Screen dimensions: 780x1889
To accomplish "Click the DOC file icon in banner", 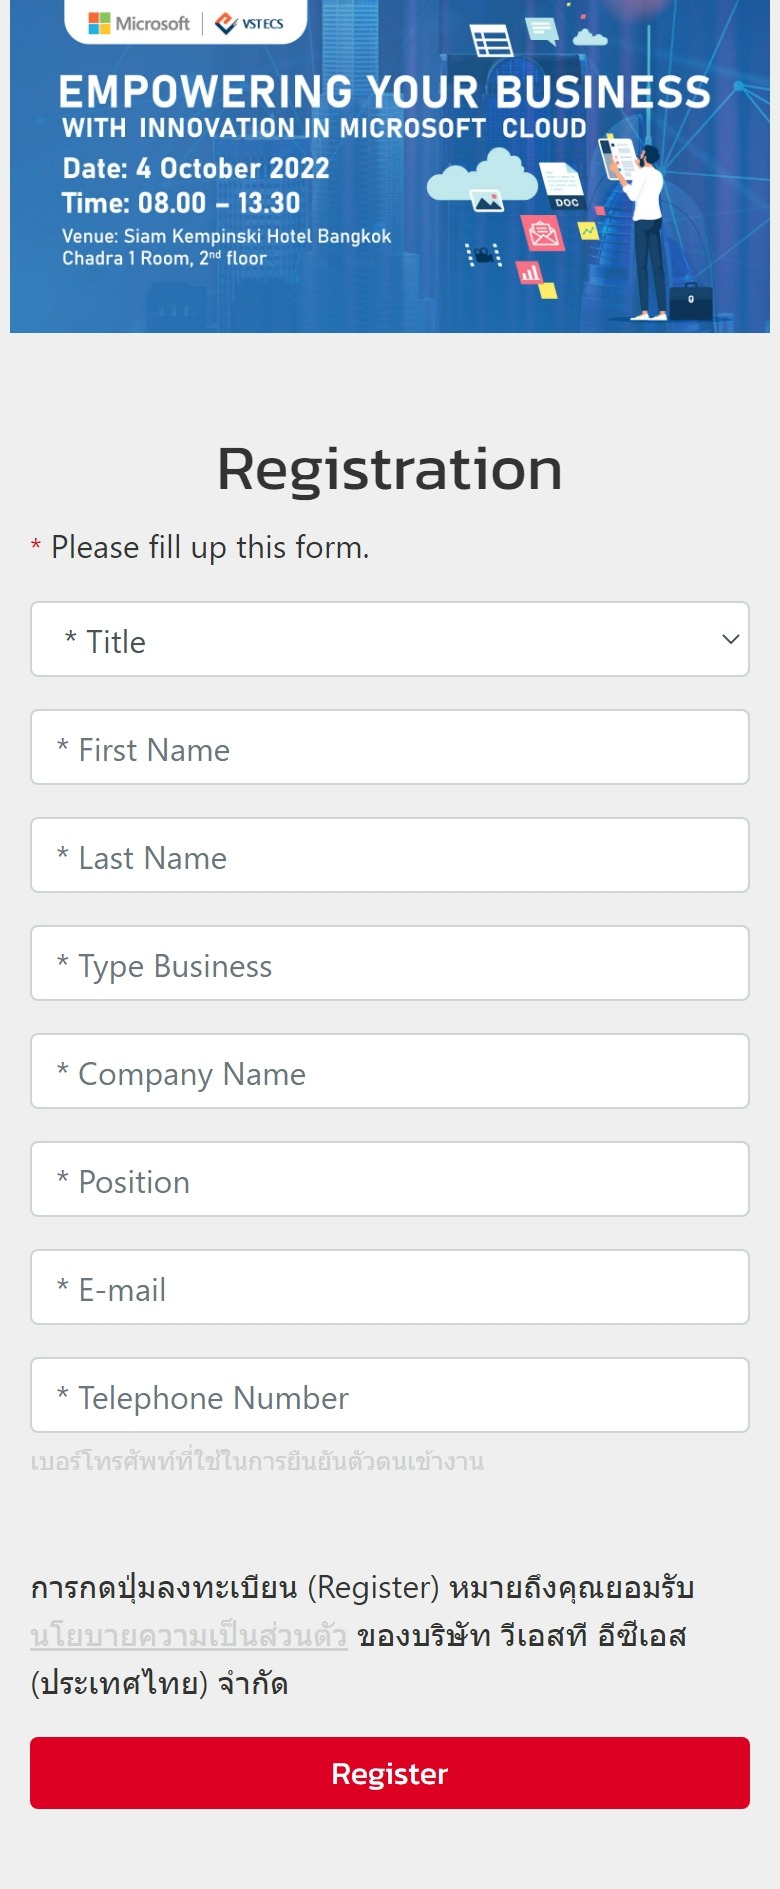I will click(562, 185).
